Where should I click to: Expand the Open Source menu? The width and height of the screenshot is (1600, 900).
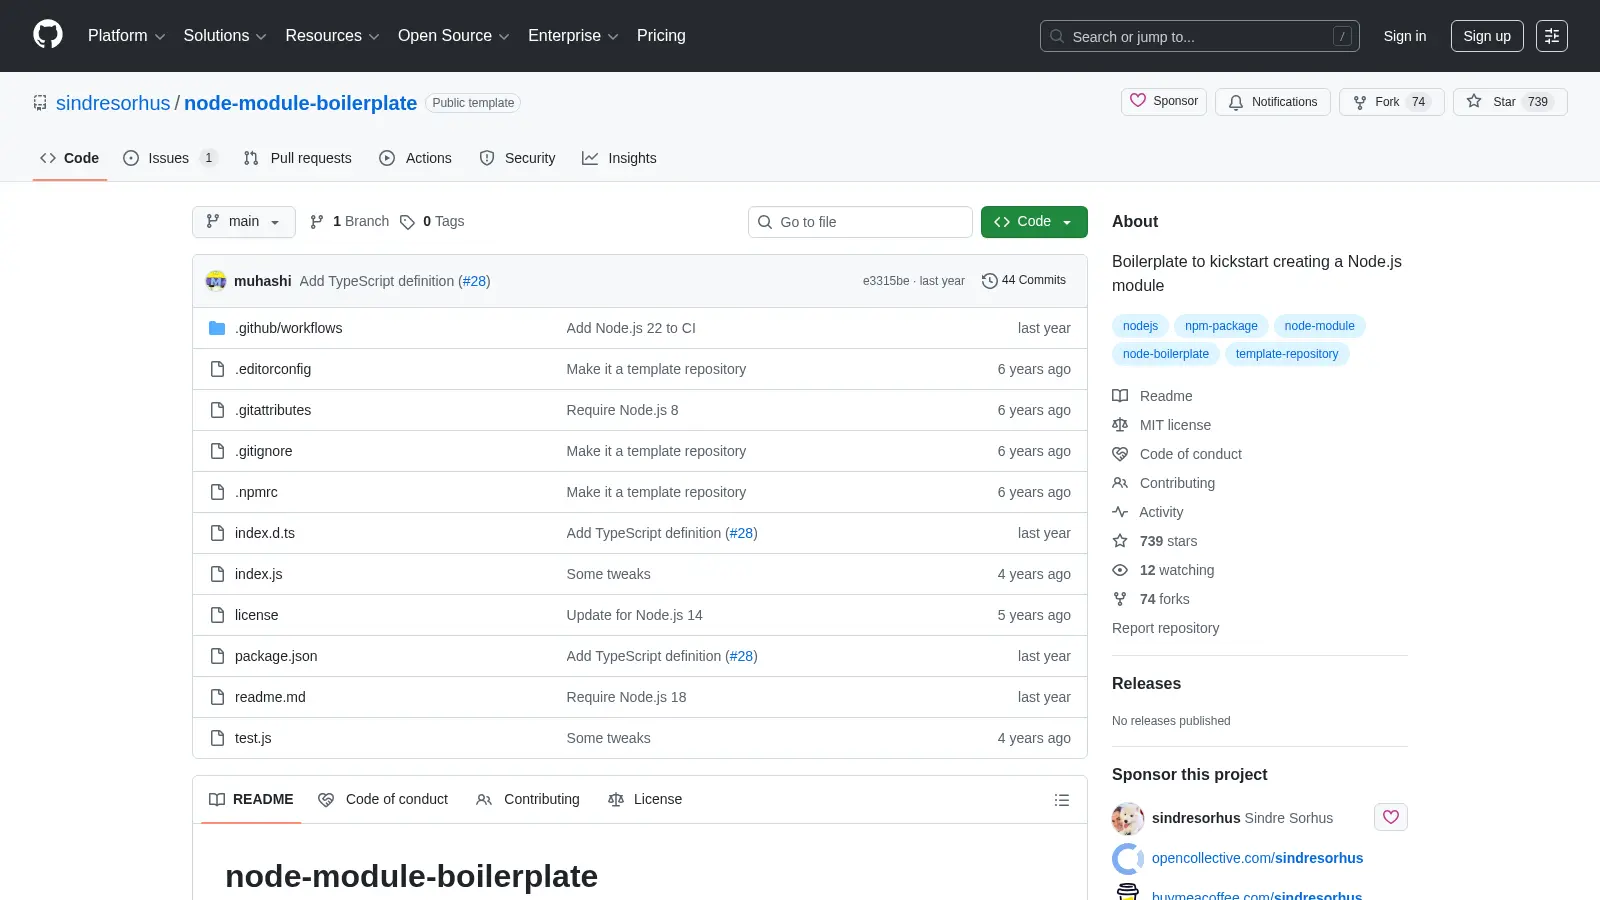coord(454,36)
